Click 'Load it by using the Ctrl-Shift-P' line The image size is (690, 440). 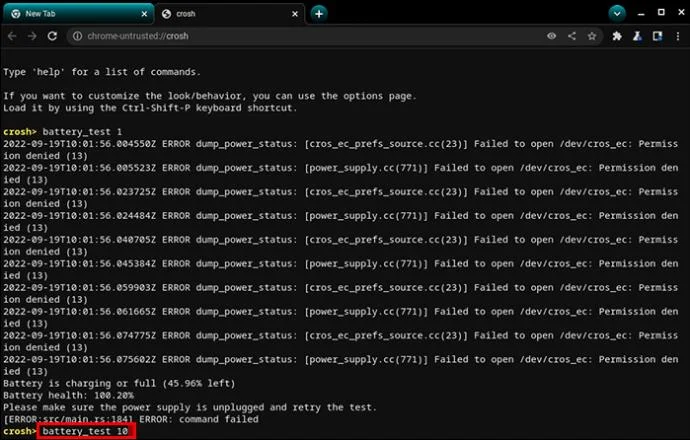[150, 108]
